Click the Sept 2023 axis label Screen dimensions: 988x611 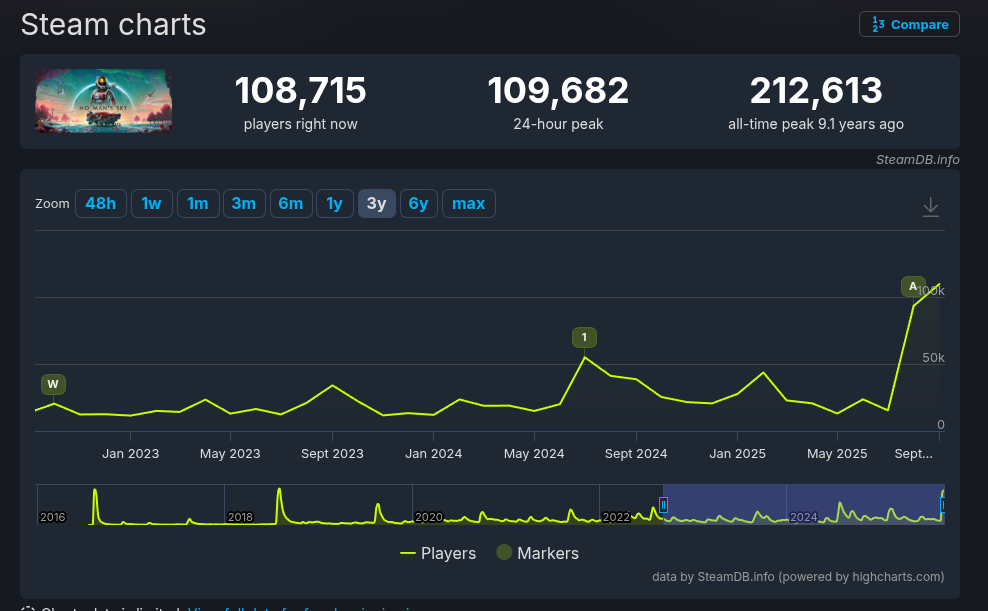pyautogui.click(x=332, y=454)
